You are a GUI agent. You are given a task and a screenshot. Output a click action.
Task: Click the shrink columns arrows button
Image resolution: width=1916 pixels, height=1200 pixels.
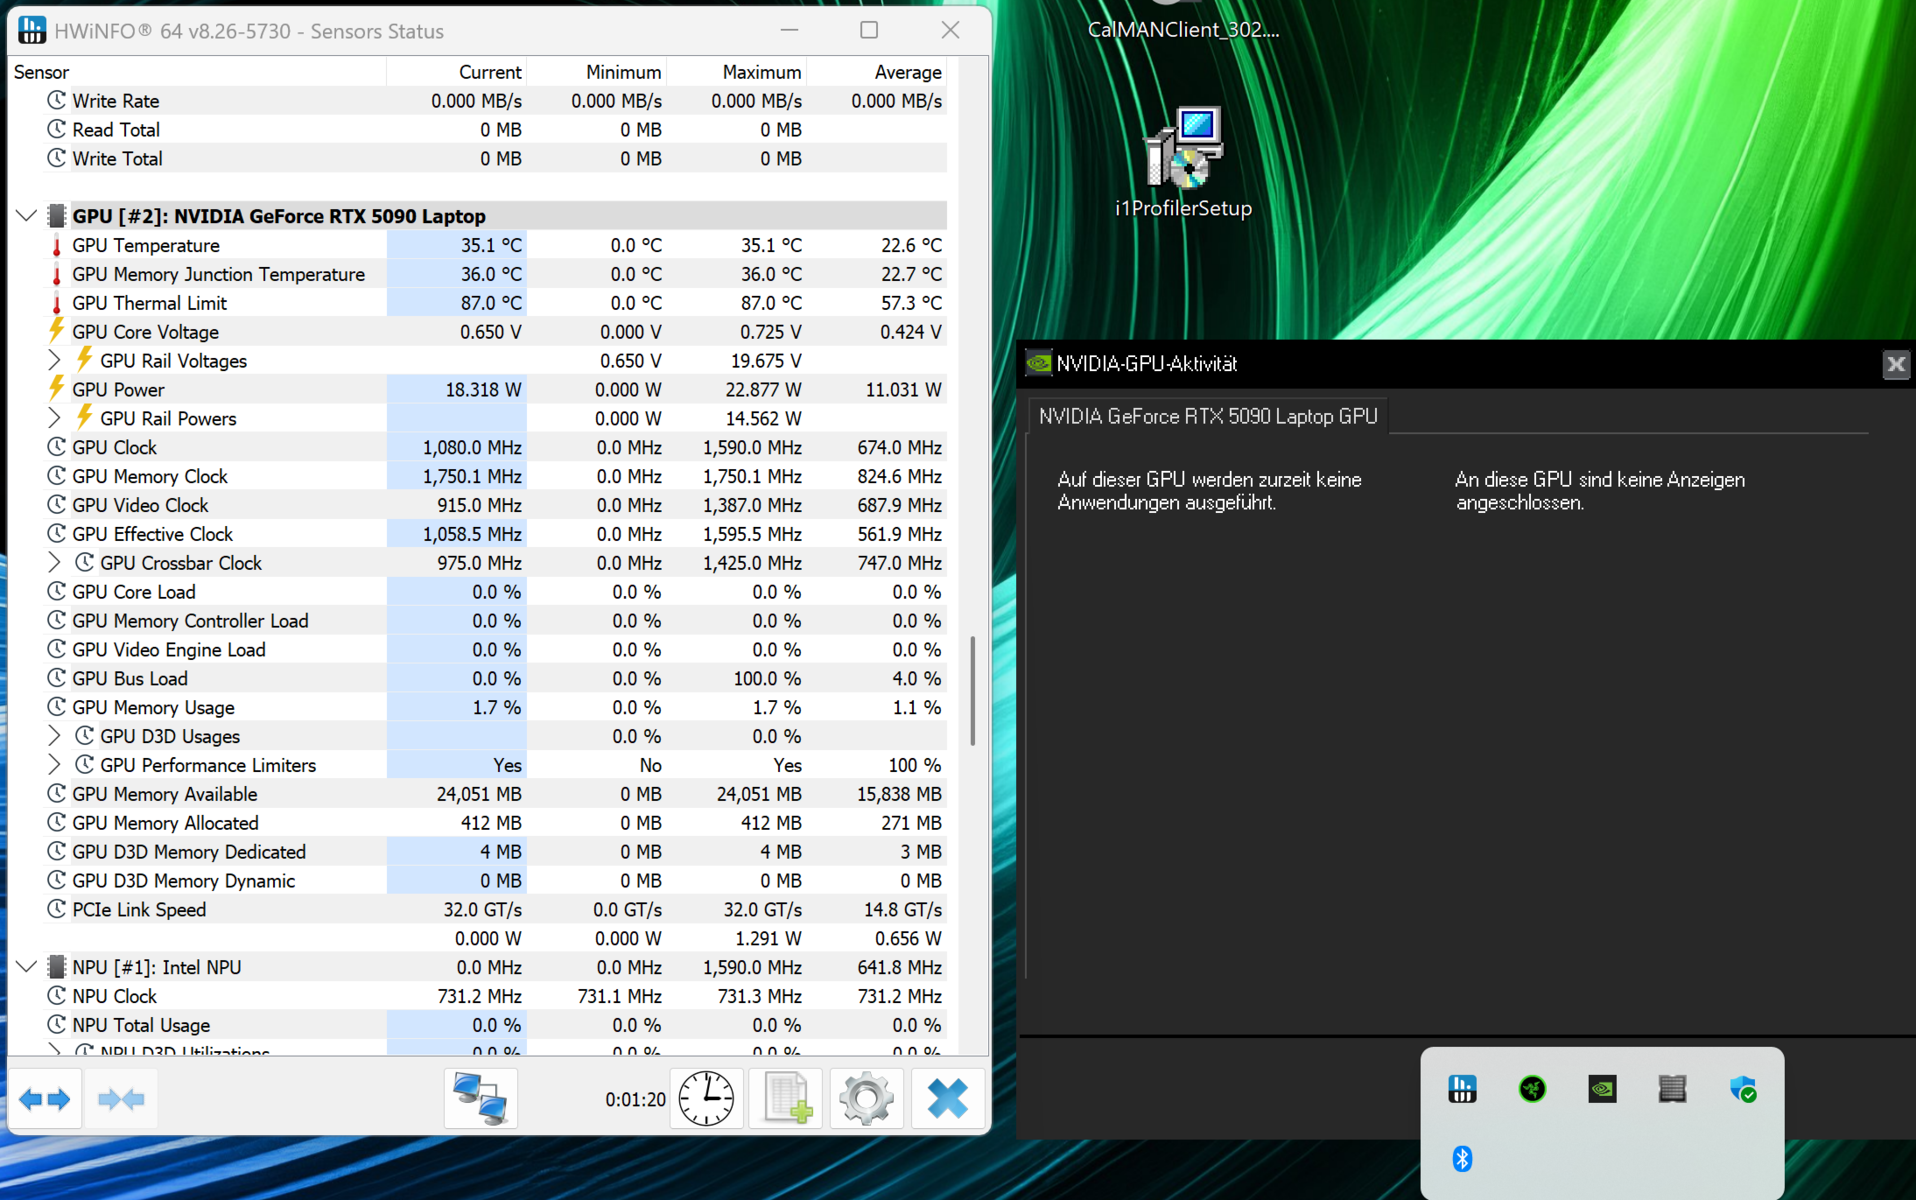(x=121, y=1099)
